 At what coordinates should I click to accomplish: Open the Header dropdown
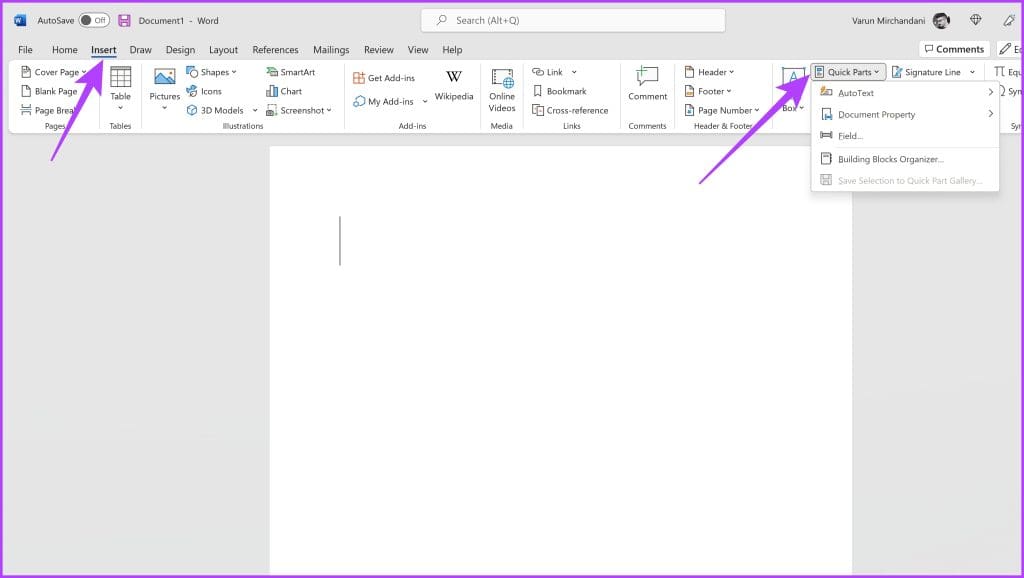[709, 72]
